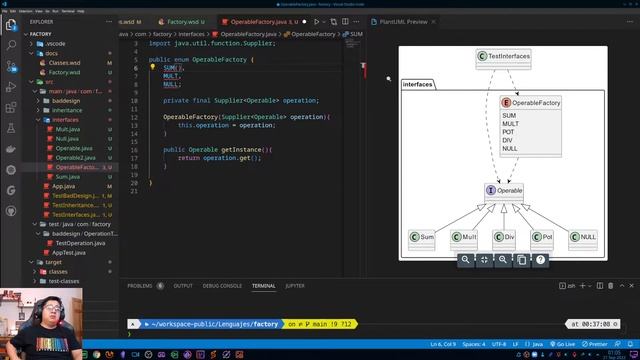Open PlantUML Preview actions ellipsis
Viewport: 640px width, 360px height.
pyautogui.click(x=630, y=22)
